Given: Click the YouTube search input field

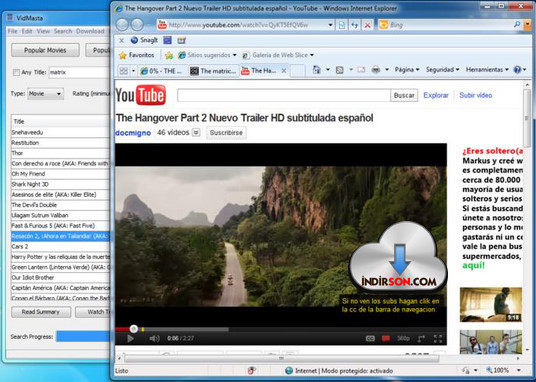Looking at the screenshot, I should pyautogui.click(x=284, y=95).
